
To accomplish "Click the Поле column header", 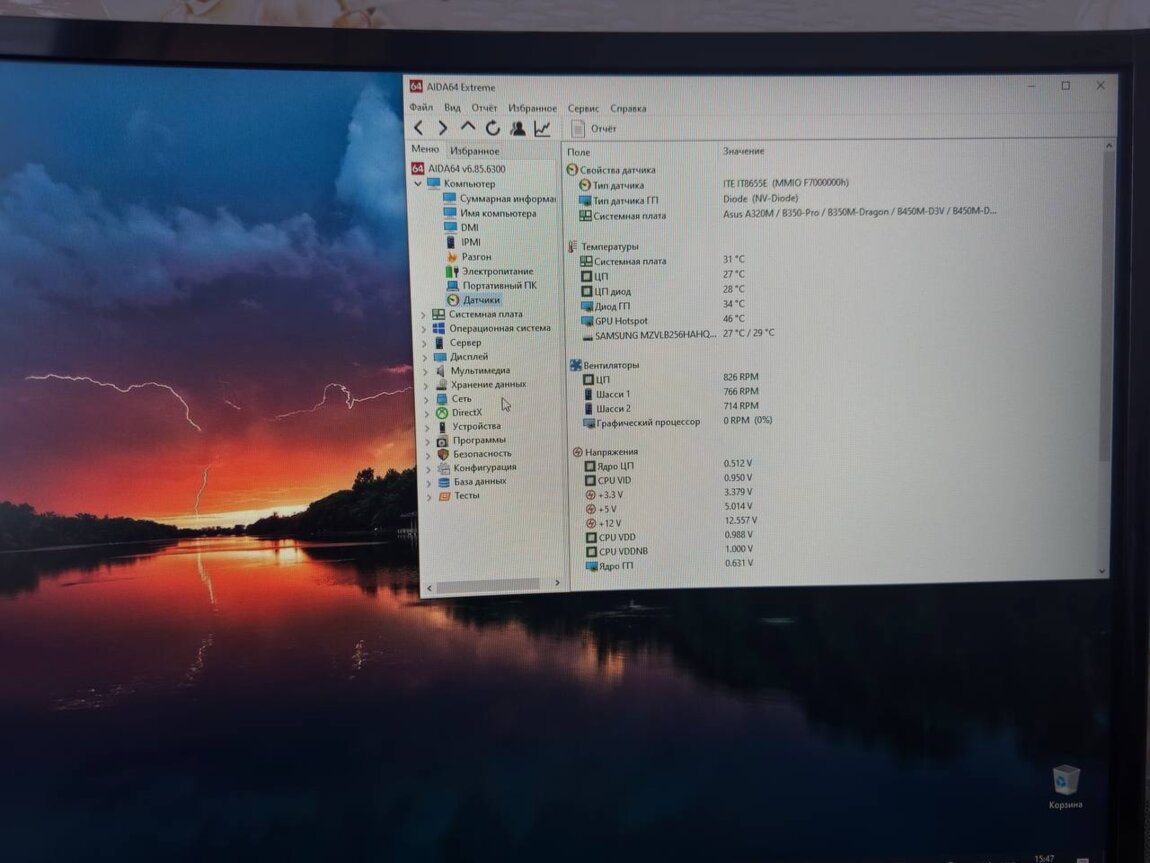I will coord(579,151).
